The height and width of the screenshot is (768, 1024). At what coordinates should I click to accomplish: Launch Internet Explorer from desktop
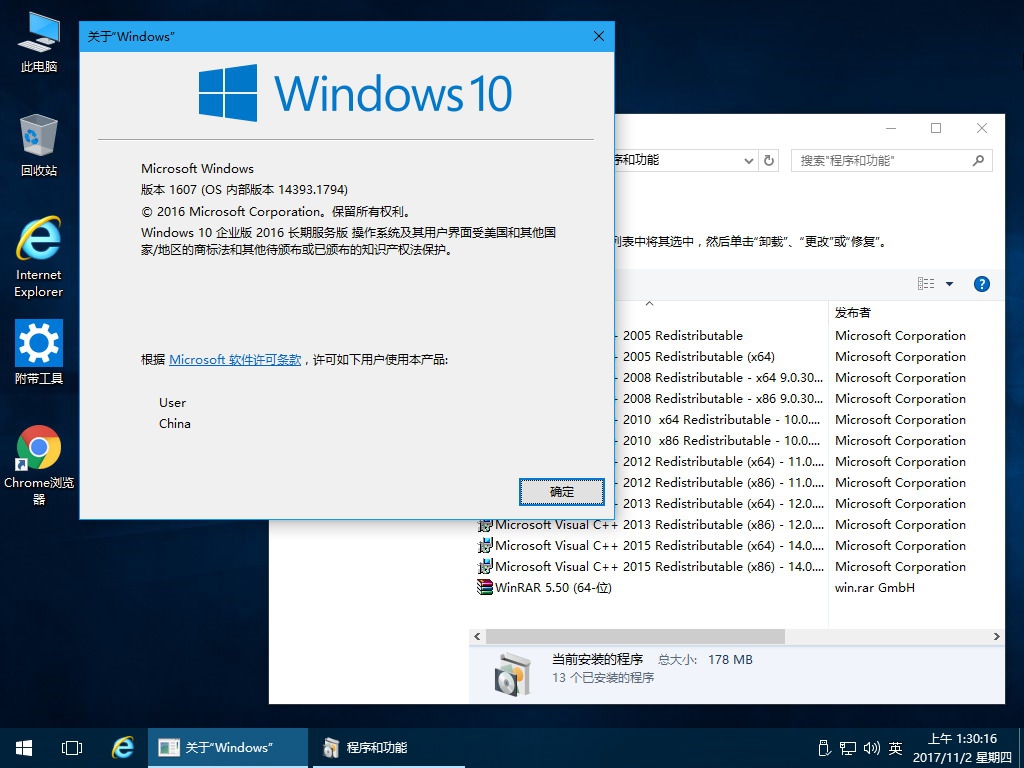point(39,257)
